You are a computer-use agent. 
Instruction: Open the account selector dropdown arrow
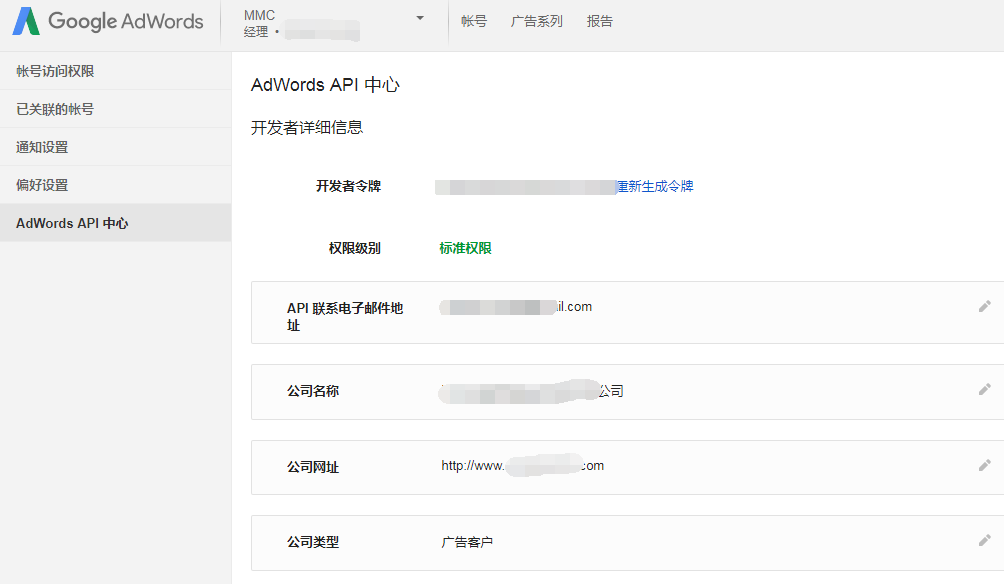pos(419,17)
